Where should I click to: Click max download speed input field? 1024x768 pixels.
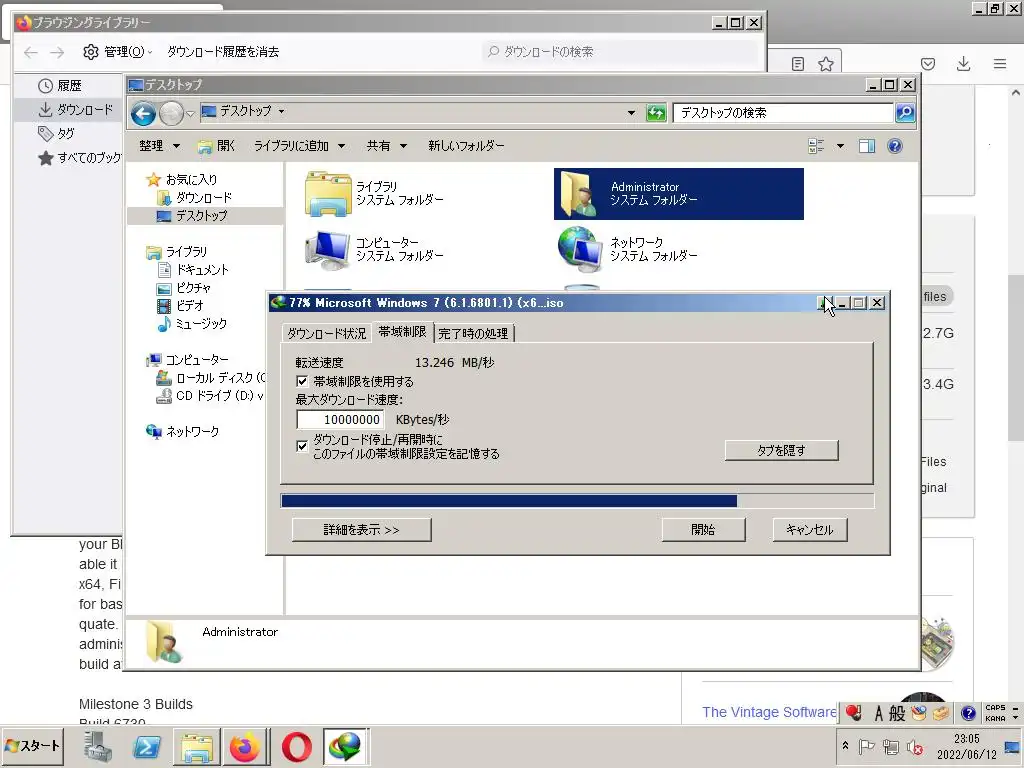(340, 419)
